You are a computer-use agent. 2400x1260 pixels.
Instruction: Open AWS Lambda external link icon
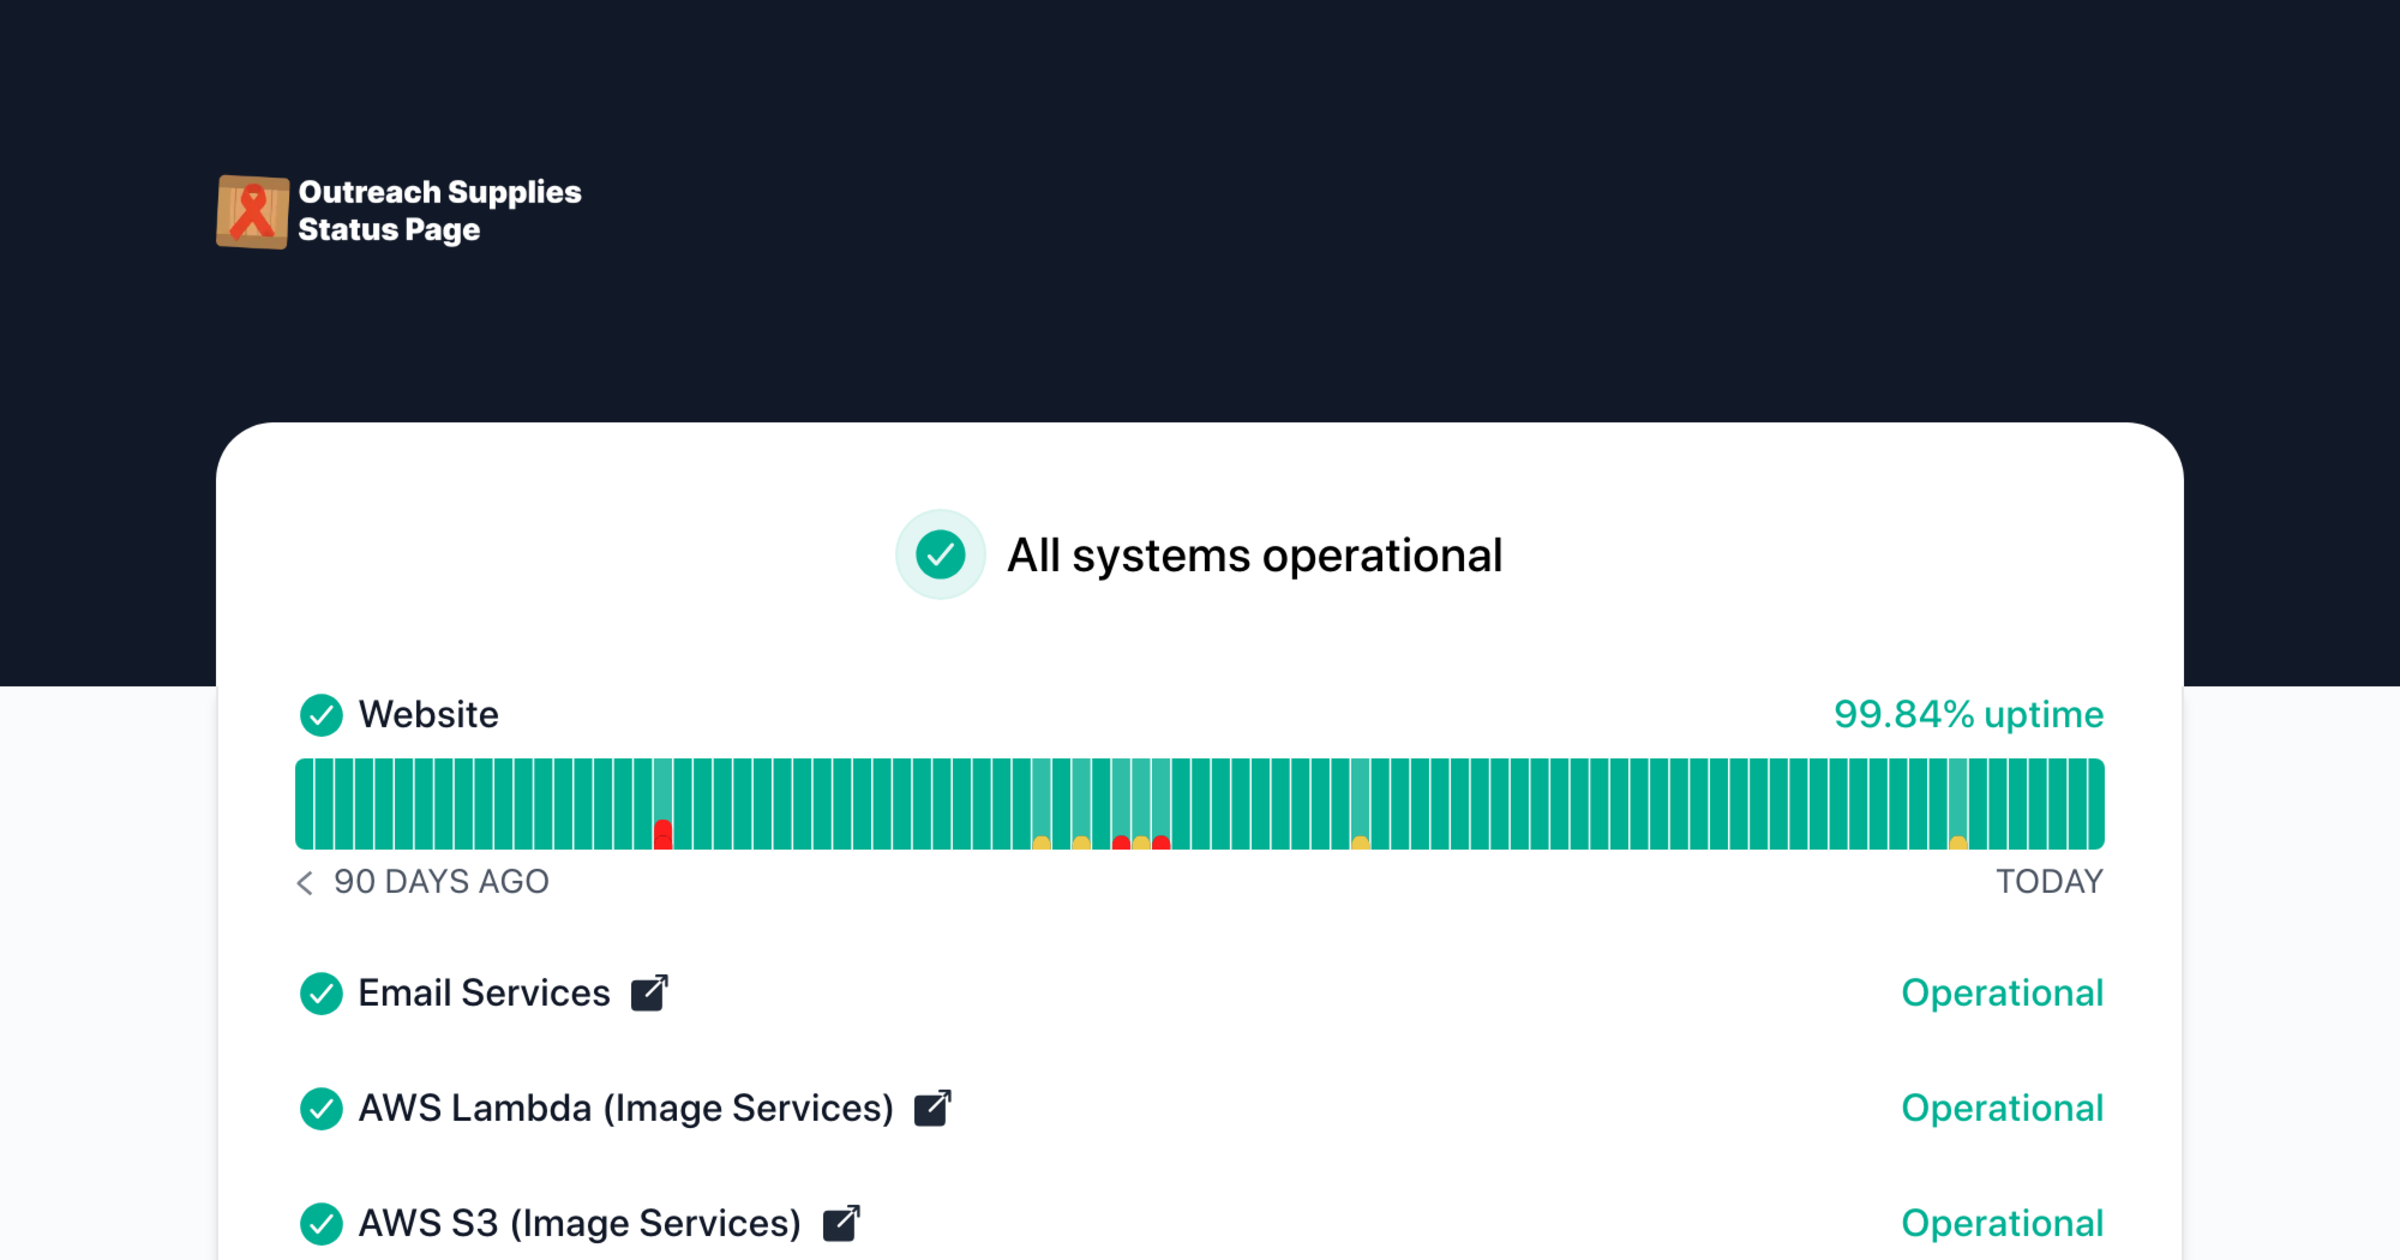(x=932, y=1108)
